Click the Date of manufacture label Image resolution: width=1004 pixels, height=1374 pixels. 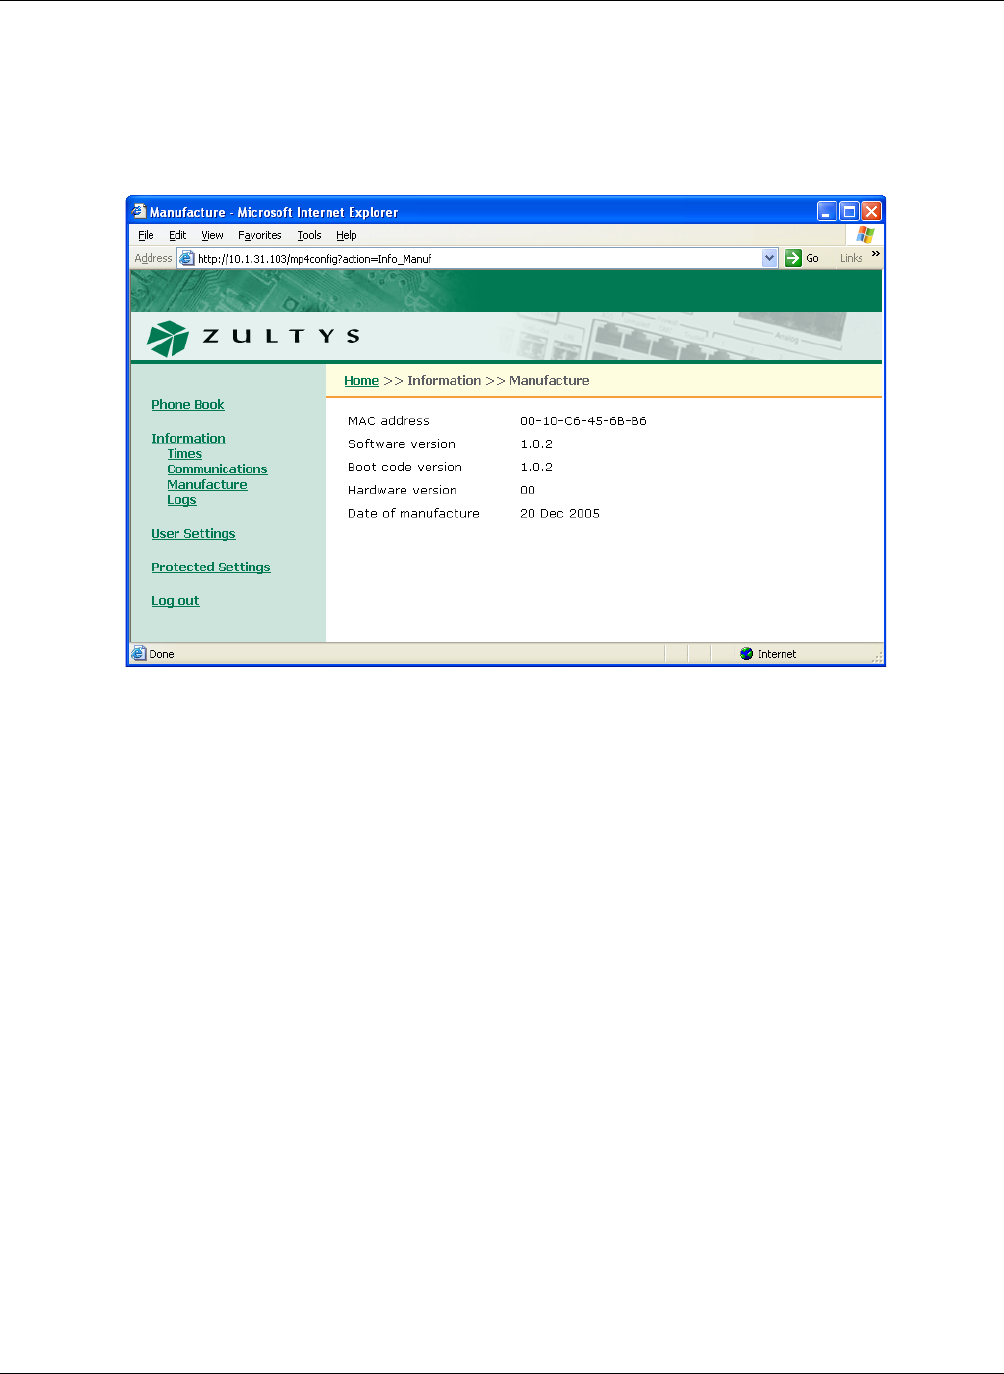[x=414, y=513]
